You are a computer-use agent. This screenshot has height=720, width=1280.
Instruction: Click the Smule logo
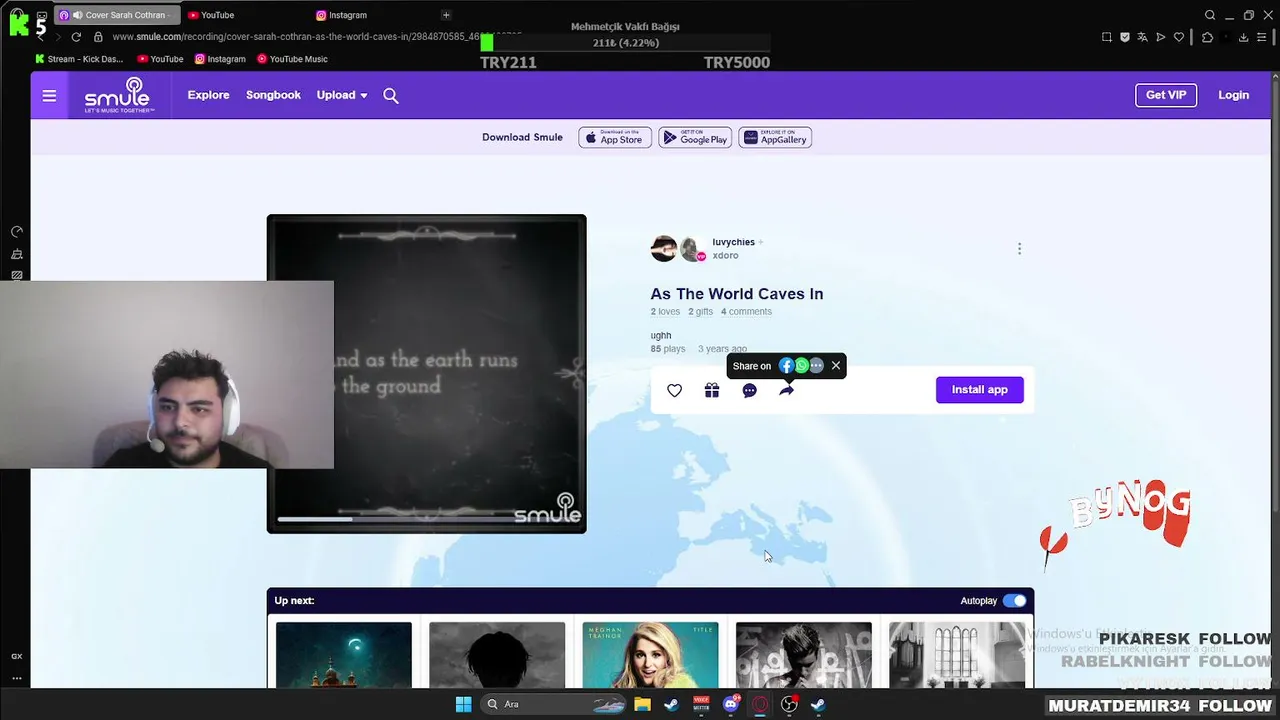[x=119, y=95]
